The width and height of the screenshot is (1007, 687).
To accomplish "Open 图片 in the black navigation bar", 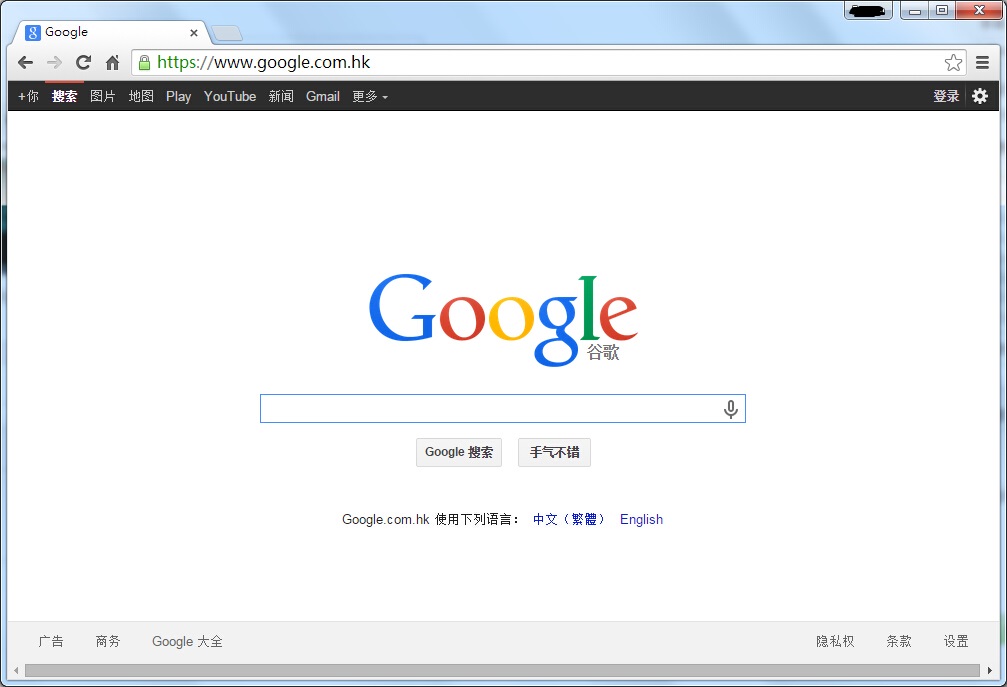I will [103, 96].
